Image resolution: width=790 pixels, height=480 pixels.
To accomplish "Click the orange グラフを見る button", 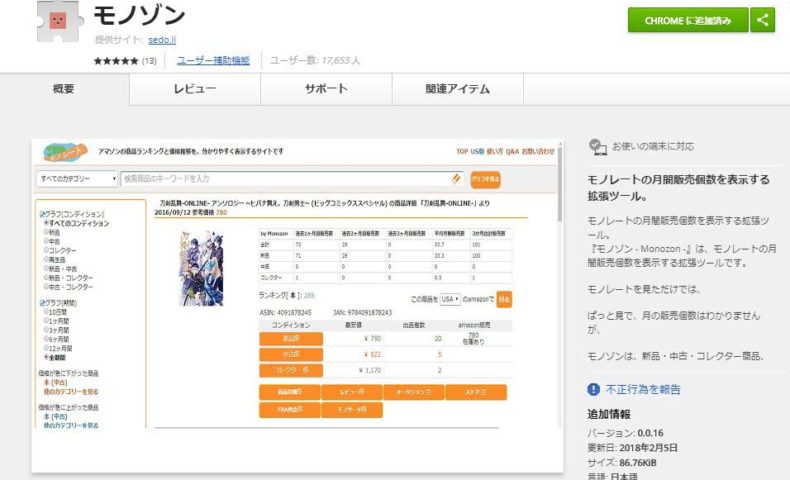I will pos(485,179).
